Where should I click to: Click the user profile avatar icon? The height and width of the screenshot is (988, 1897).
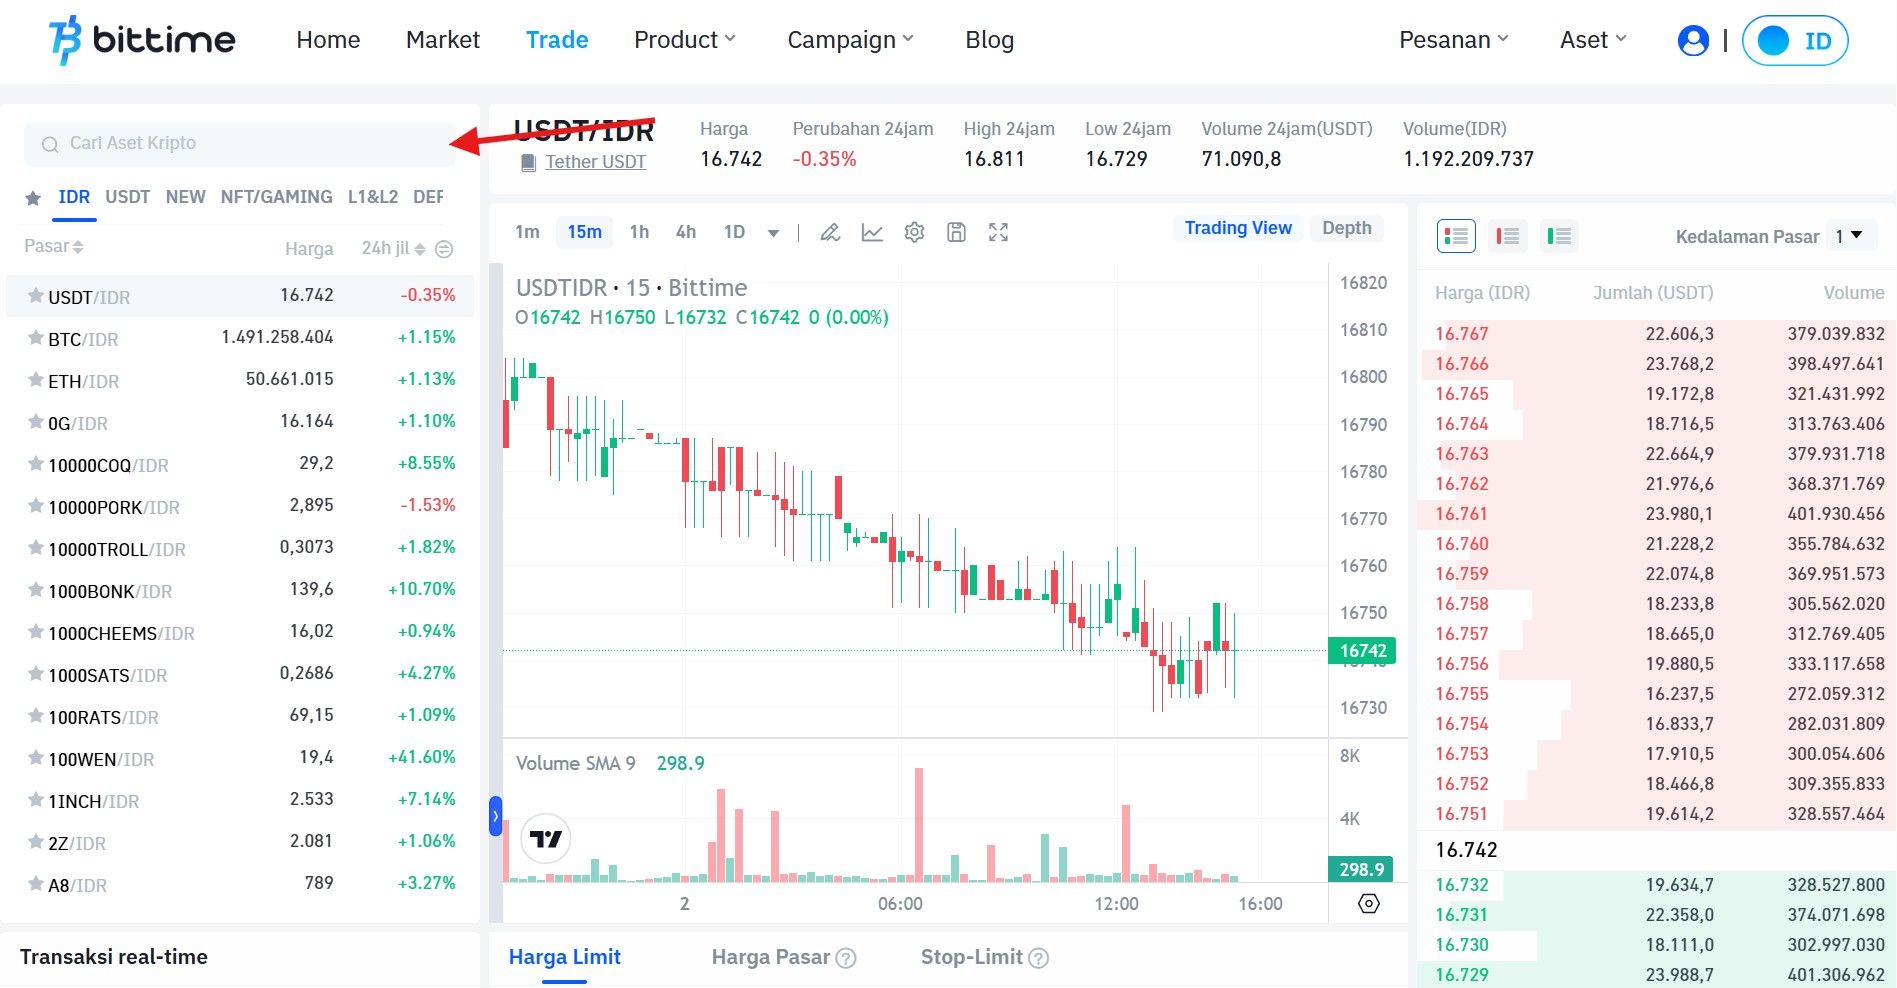coord(1692,41)
